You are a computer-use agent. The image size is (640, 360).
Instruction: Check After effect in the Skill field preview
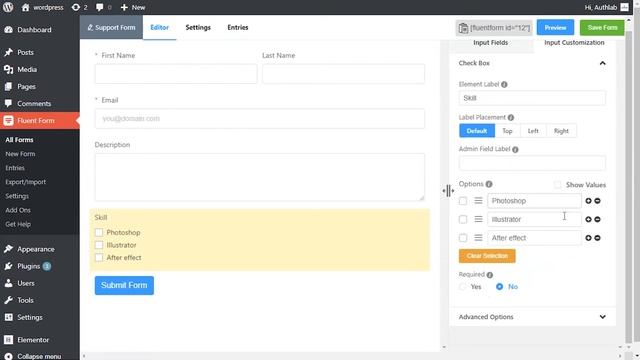(99, 258)
